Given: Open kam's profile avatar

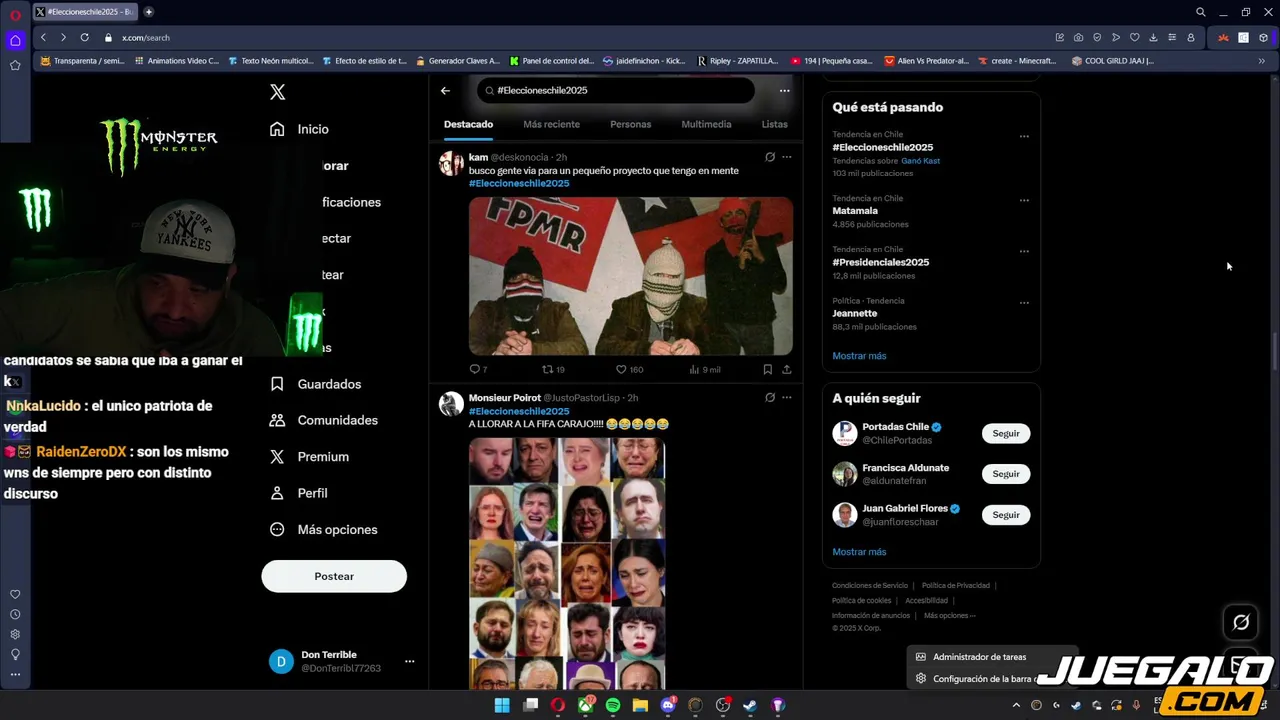Looking at the screenshot, I should [x=451, y=163].
